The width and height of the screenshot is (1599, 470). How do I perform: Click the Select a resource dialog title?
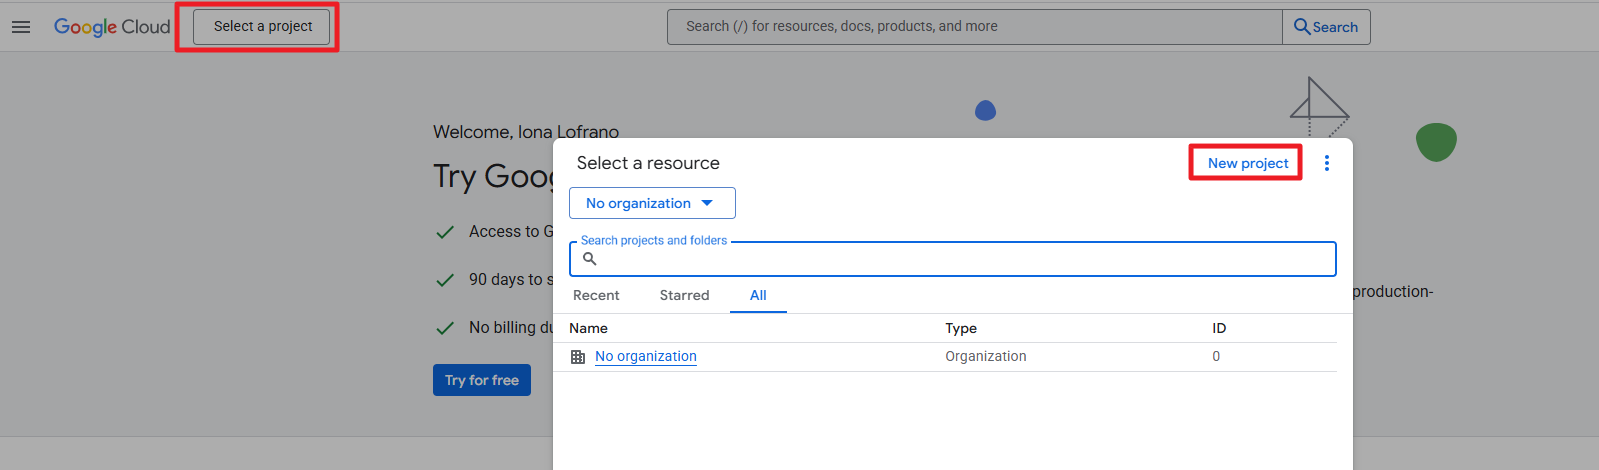pos(648,163)
